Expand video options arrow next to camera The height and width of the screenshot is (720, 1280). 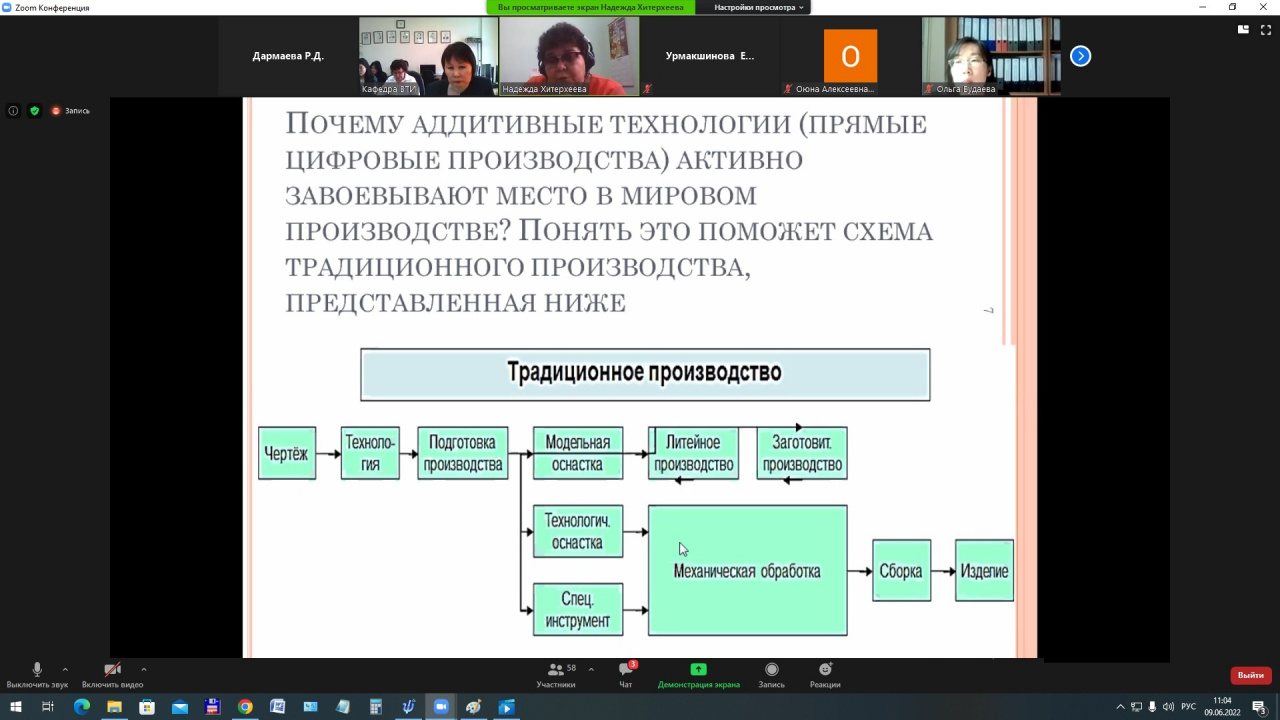(x=144, y=669)
